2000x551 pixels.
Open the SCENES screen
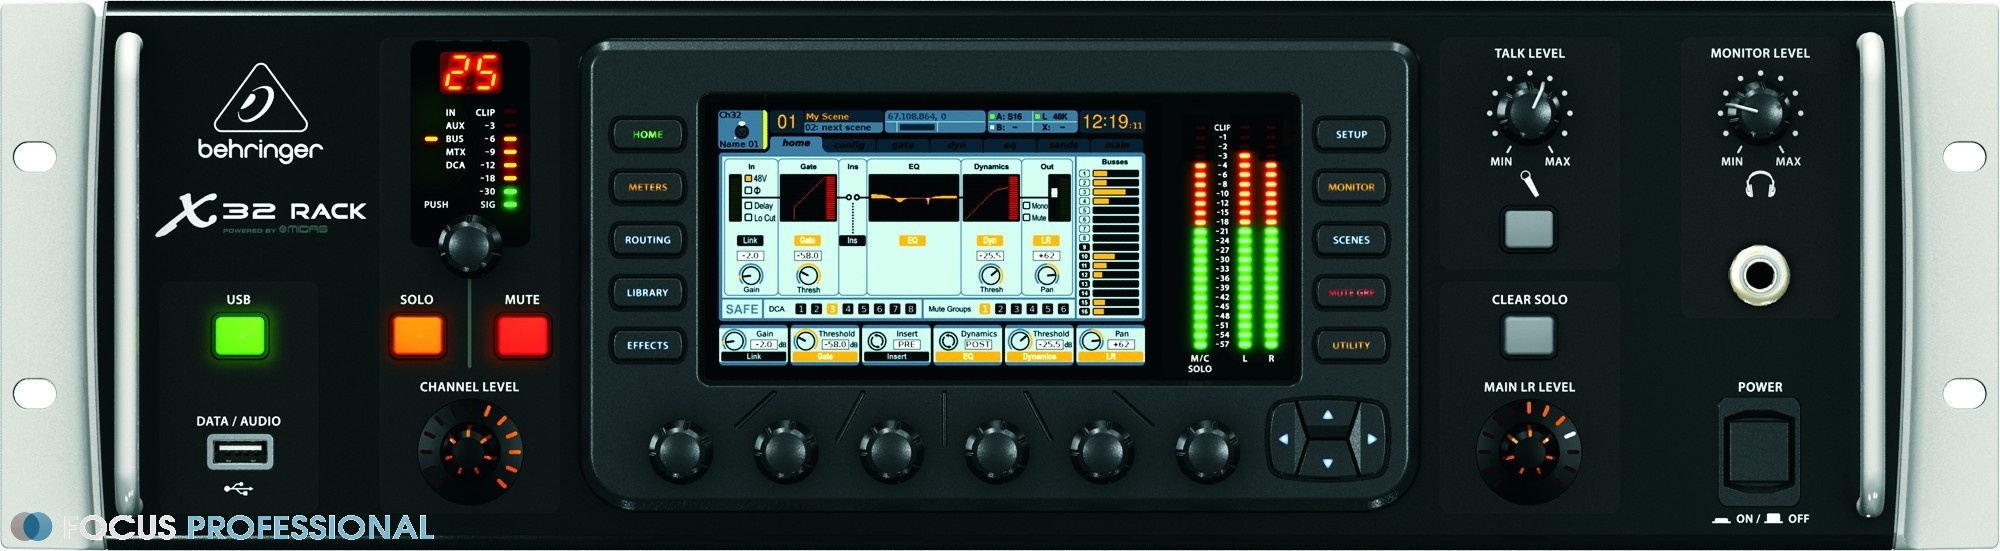(x=1351, y=240)
